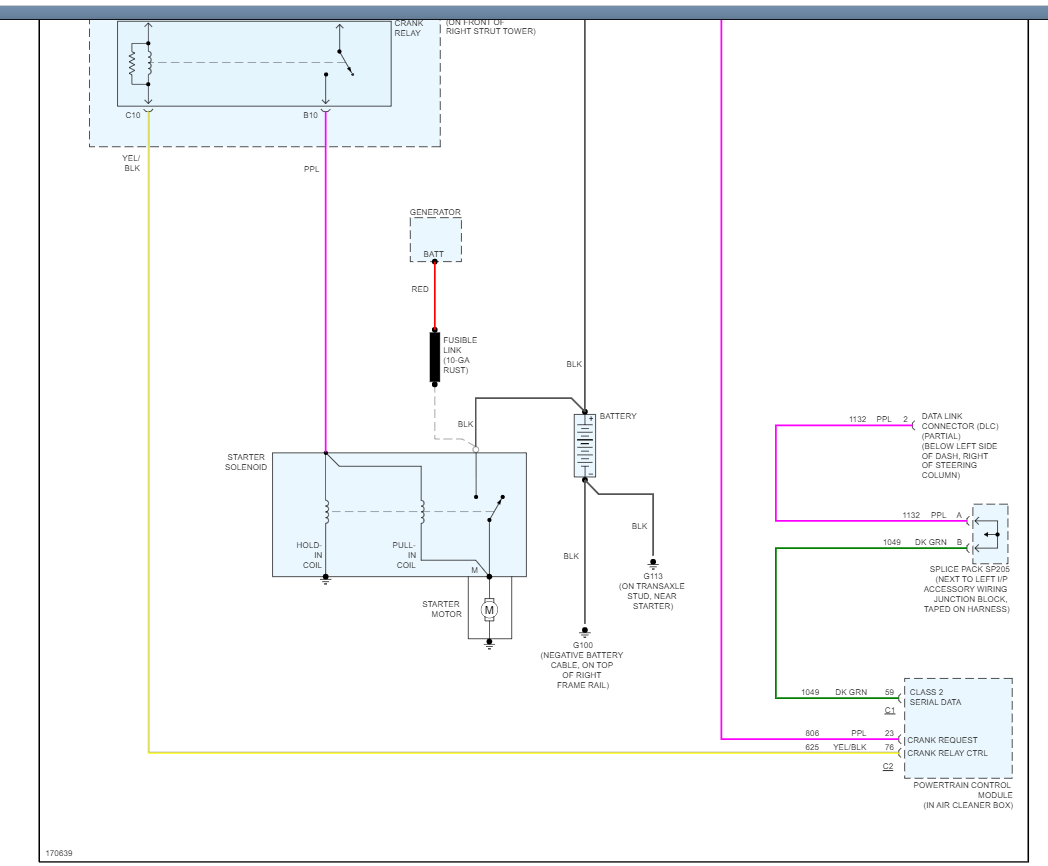Select the battery symbol

[x=585, y=445]
